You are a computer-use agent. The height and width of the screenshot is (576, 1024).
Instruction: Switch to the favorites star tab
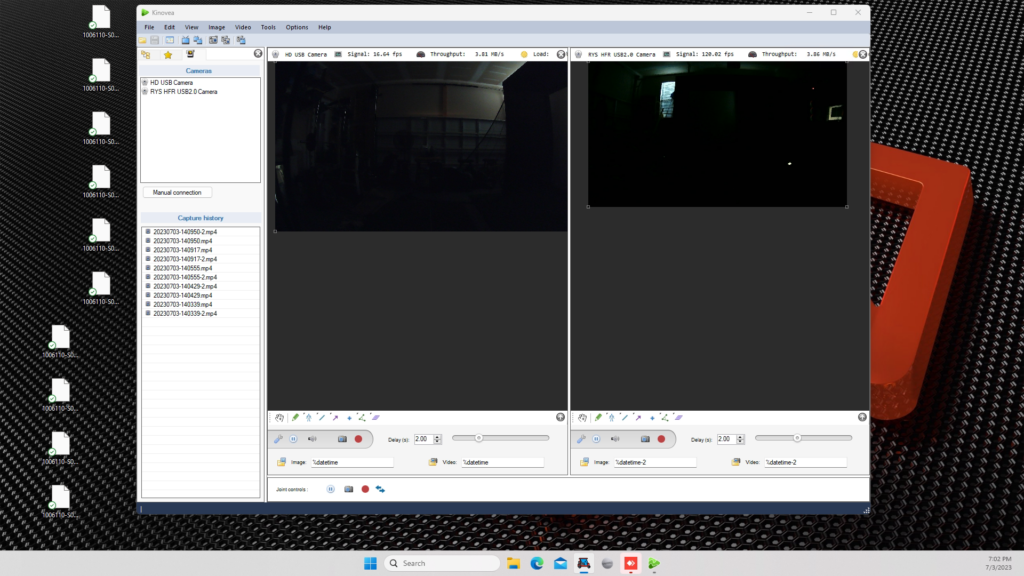click(x=168, y=55)
